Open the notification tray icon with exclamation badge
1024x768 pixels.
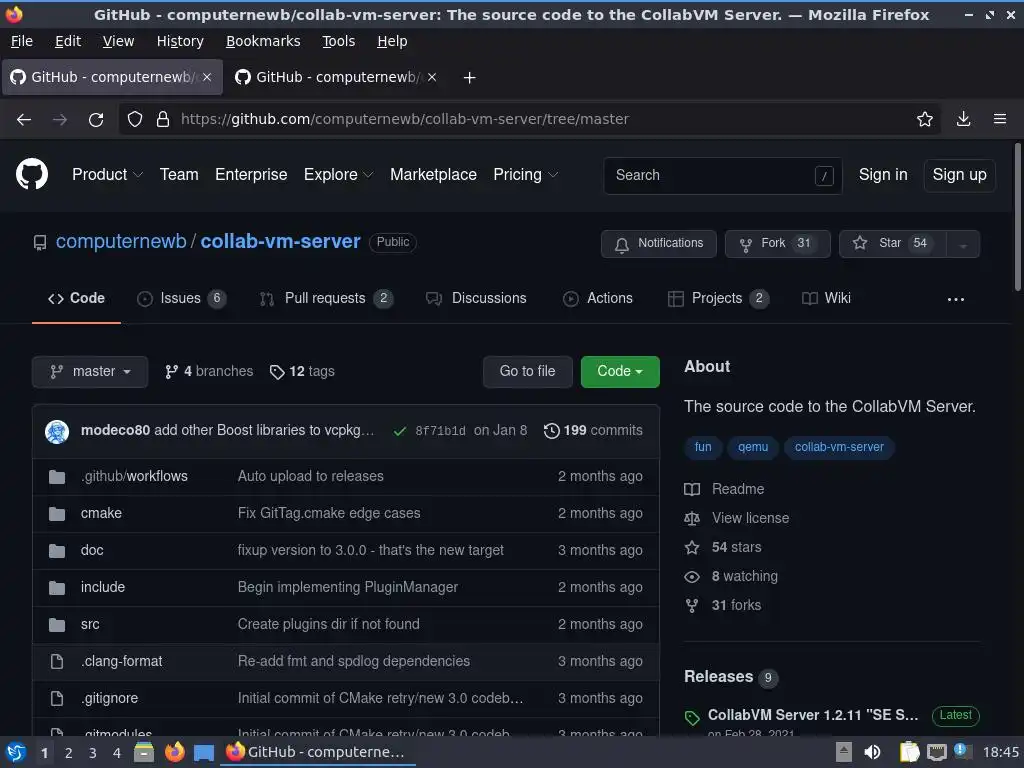tap(961, 751)
